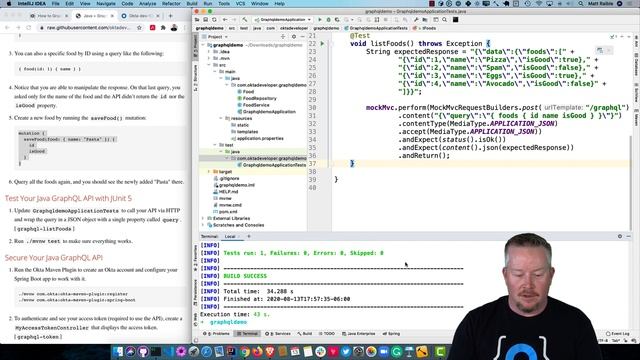The height and width of the screenshot is (360, 640).
Task: Open Firefox from the Dock
Action: (257, 351)
